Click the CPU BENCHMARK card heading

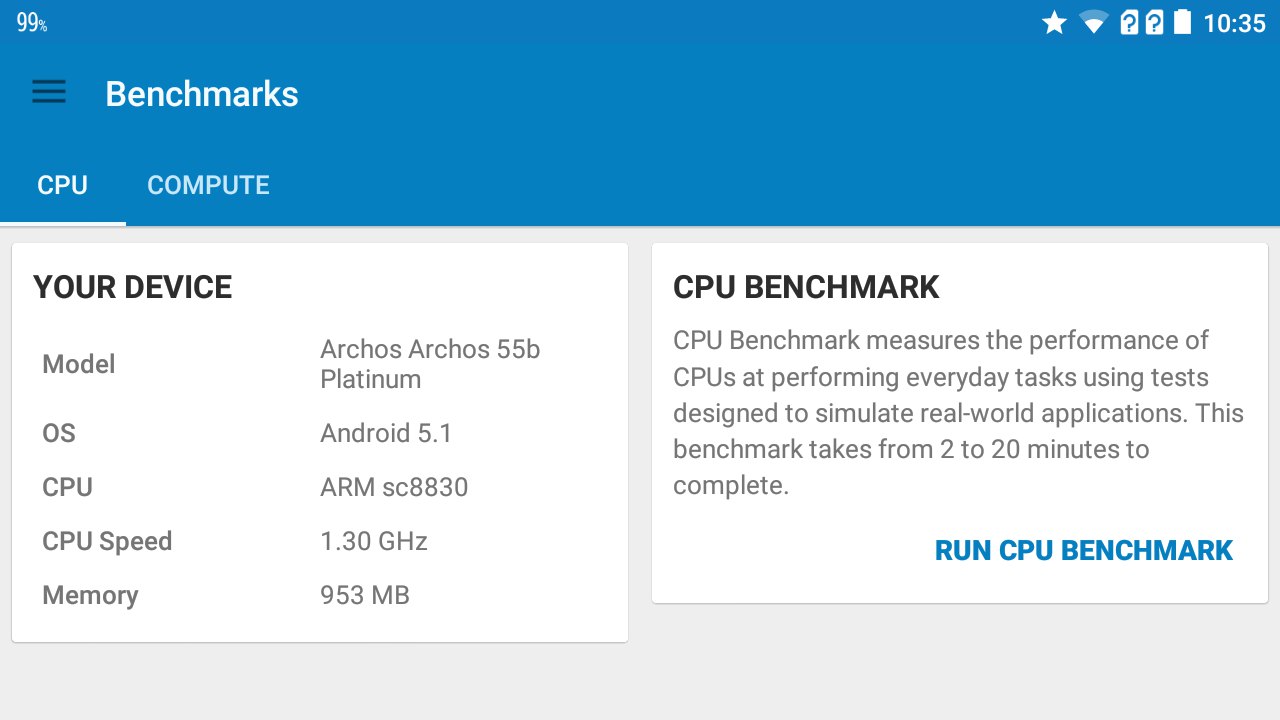coord(806,287)
